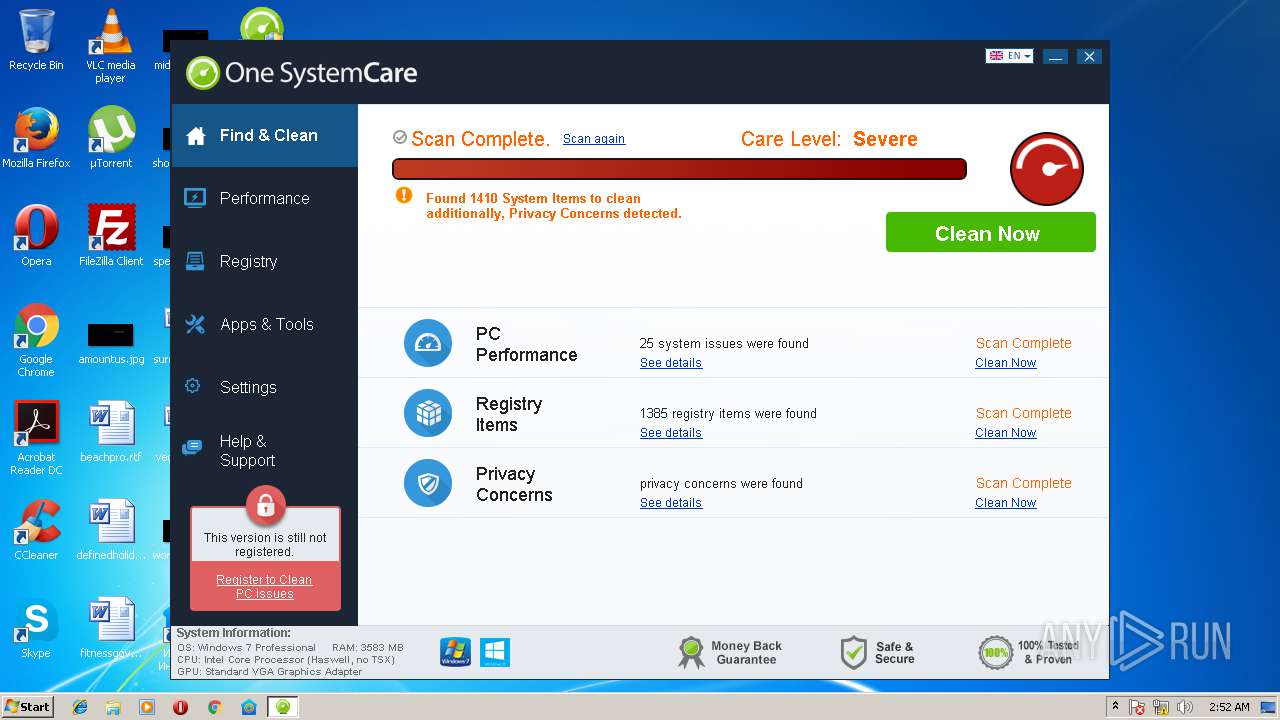Select the Skype desktop icon

tap(36, 628)
